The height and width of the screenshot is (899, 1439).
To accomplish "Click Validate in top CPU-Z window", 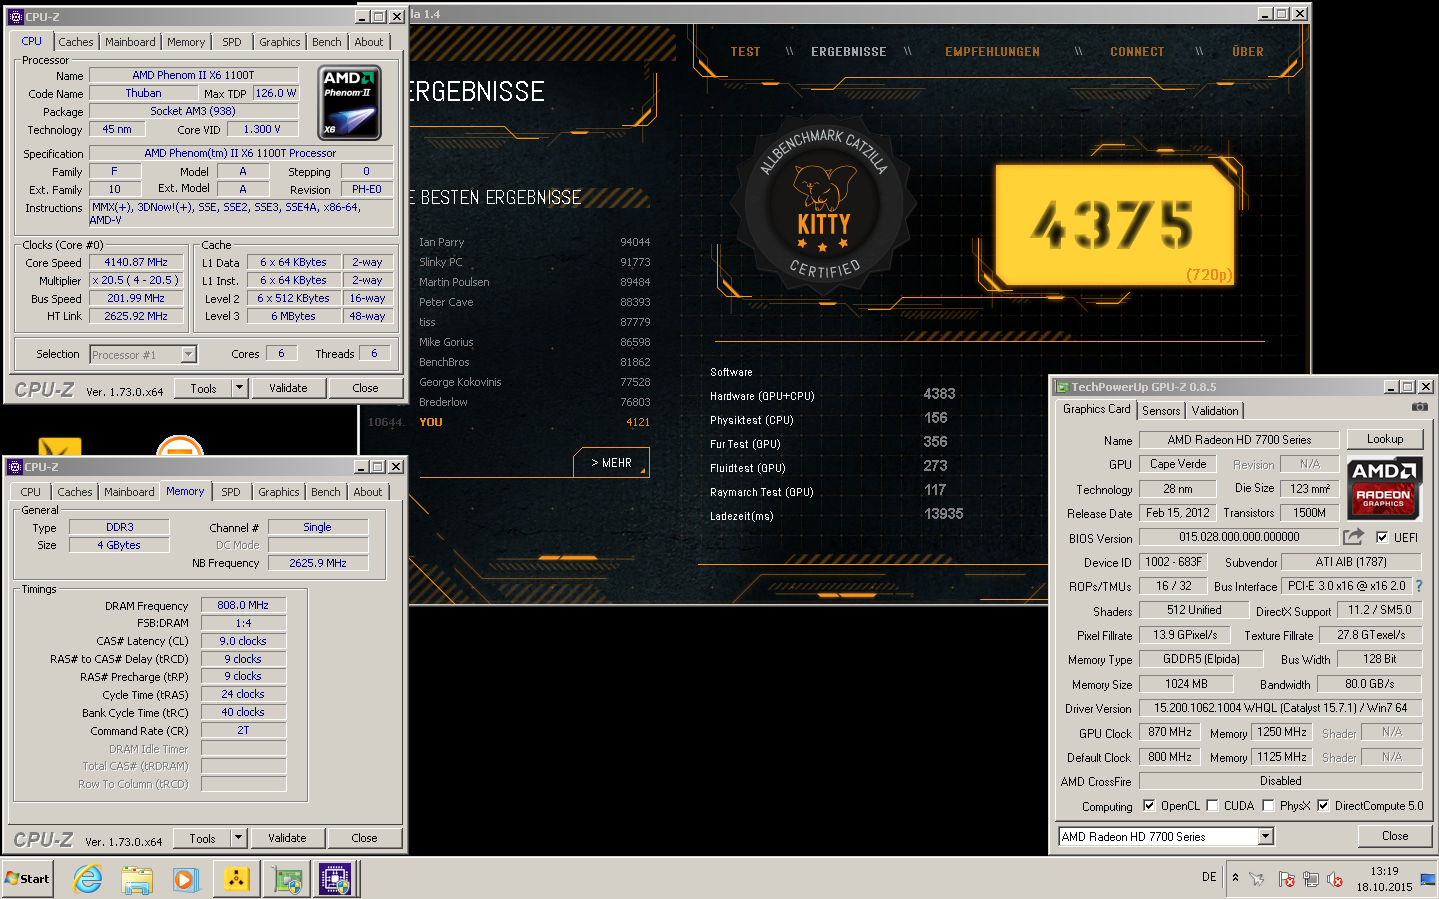I will 288,388.
